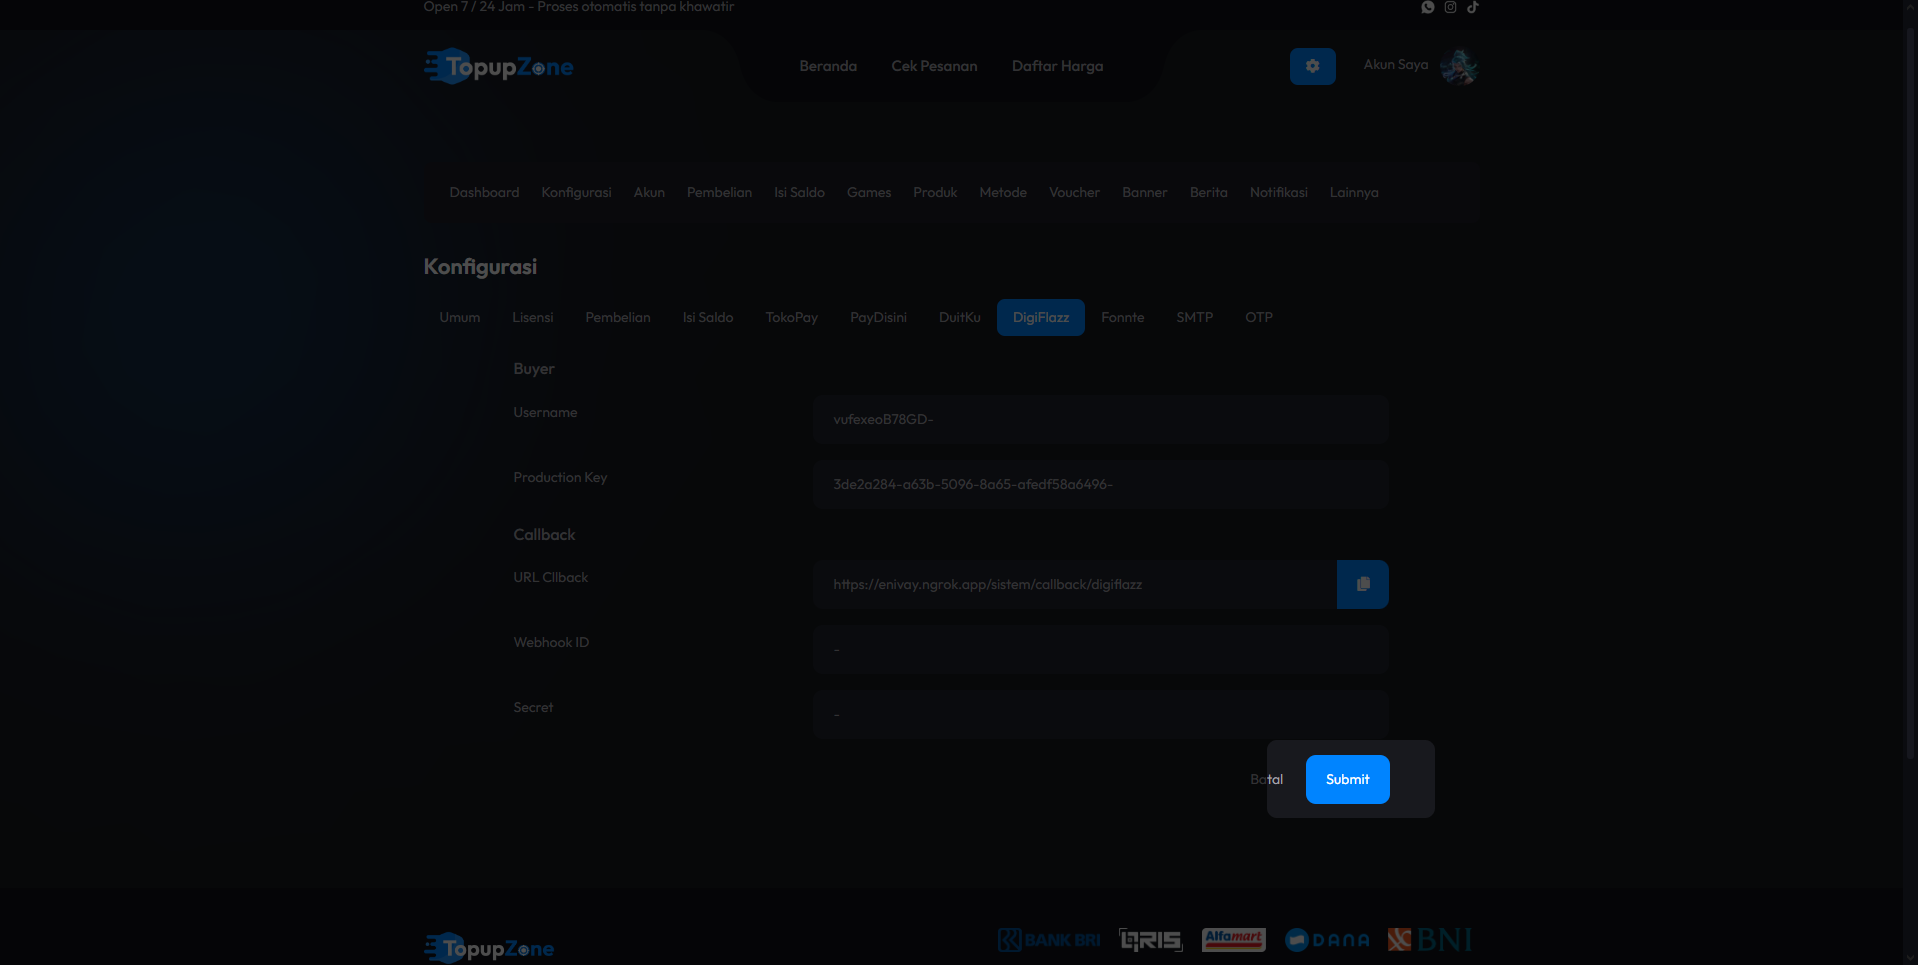This screenshot has height=965, width=1918.
Task: Click the blue gear settings button
Action: [1312, 66]
